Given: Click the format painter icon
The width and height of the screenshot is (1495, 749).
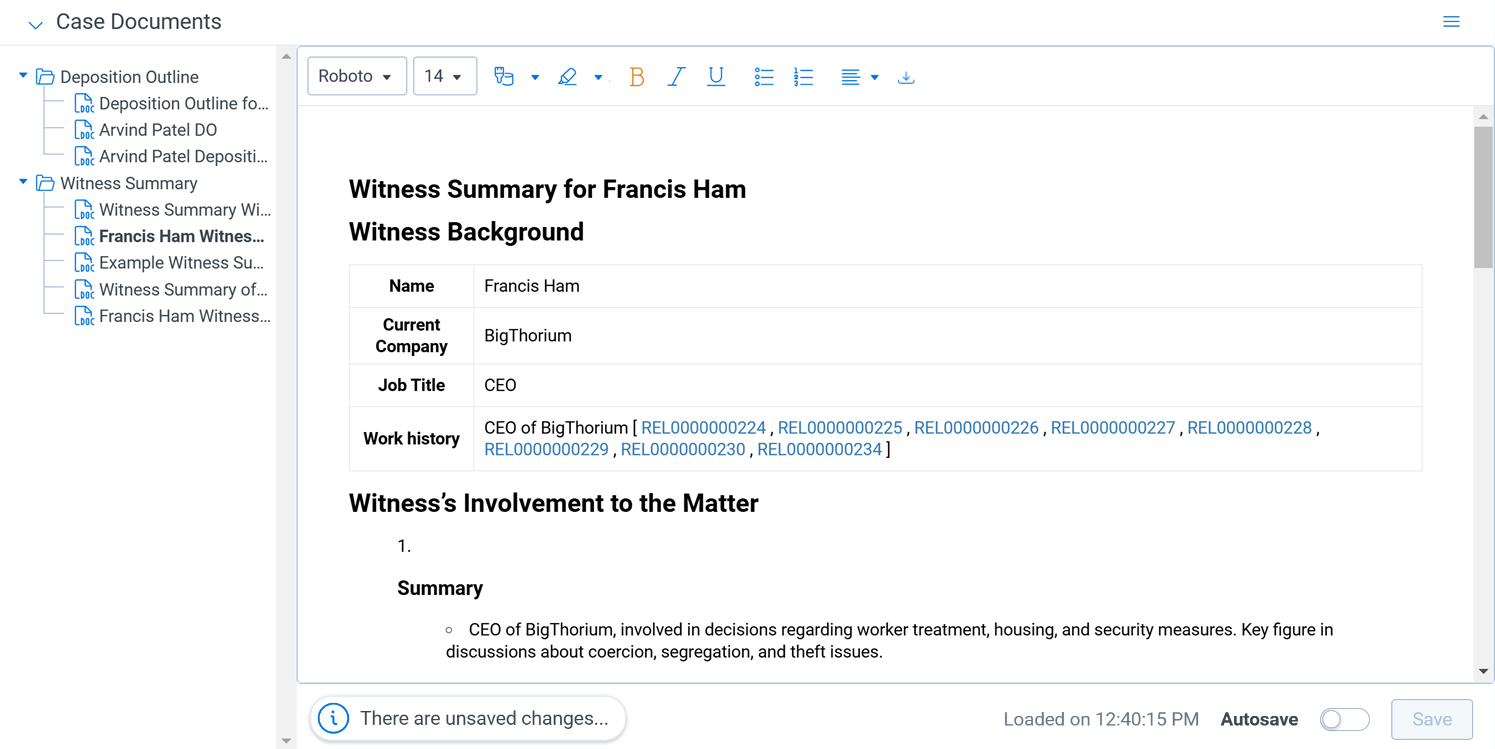Looking at the screenshot, I should [x=504, y=77].
